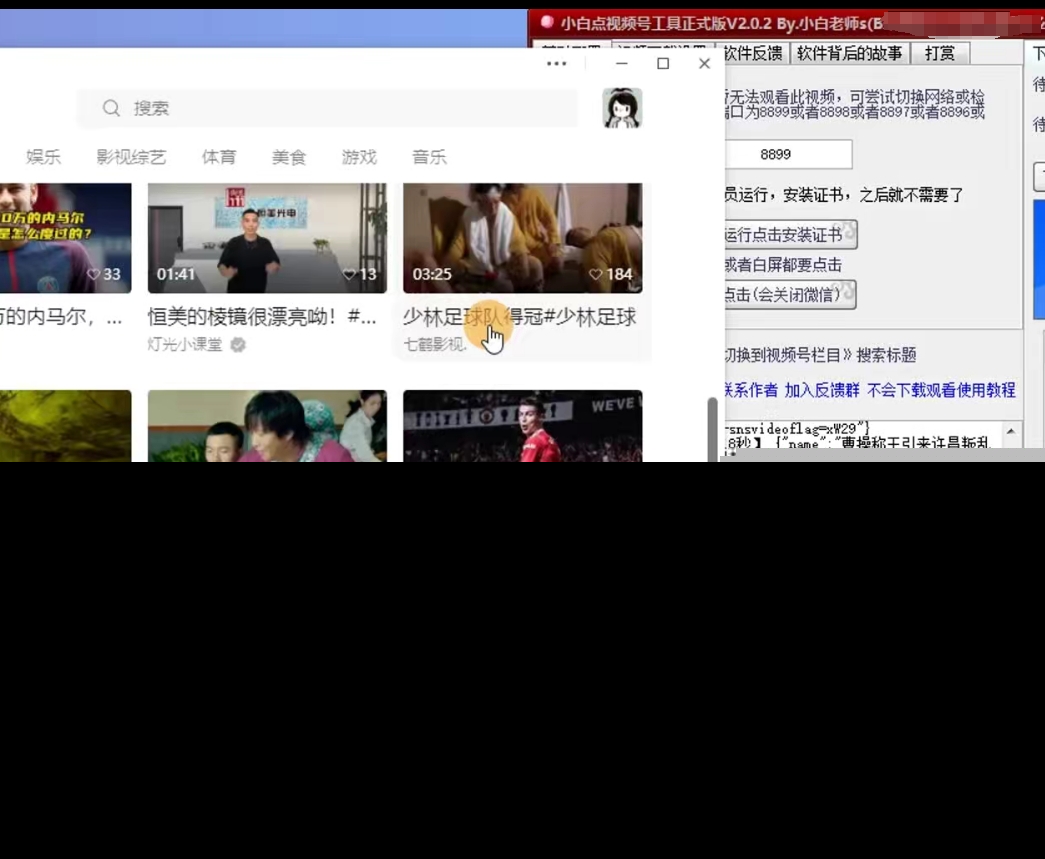Open the user avatar profile picture
Image resolution: width=1045 pixels, height=859 pixels.
(x=622, y=108)
